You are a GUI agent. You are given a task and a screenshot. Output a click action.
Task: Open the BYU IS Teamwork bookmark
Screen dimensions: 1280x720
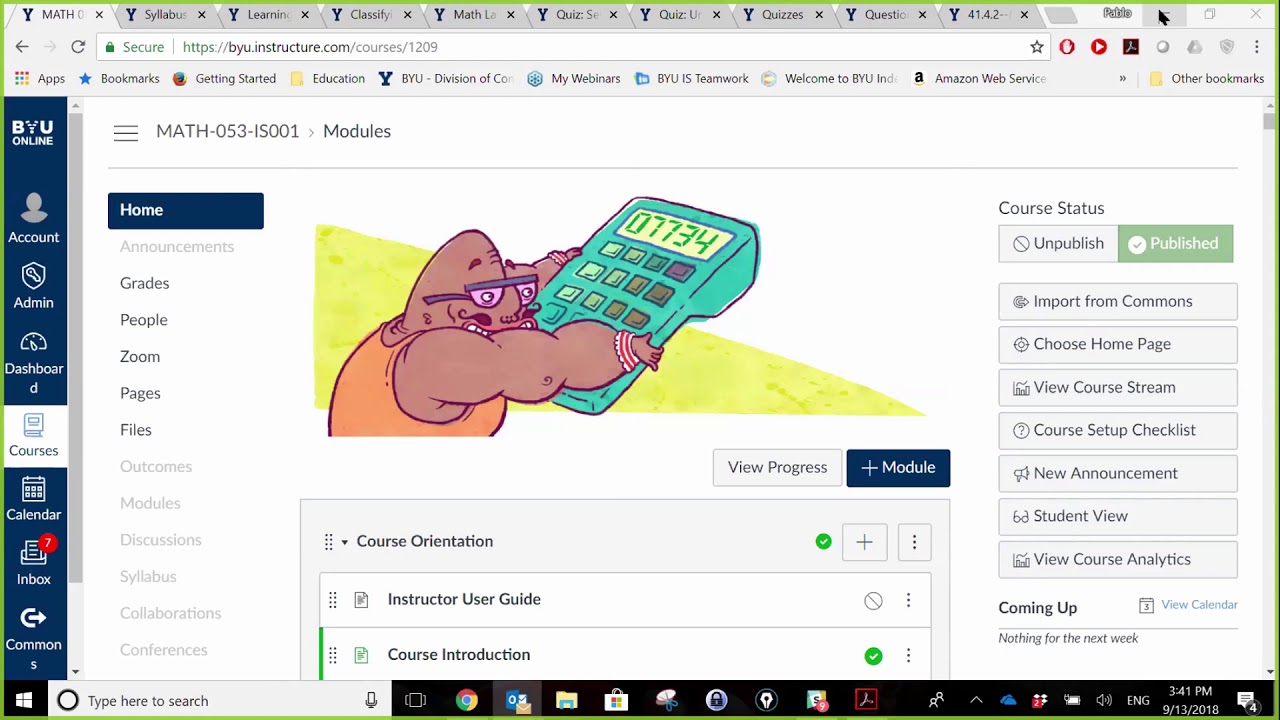(x=692, y=79)
